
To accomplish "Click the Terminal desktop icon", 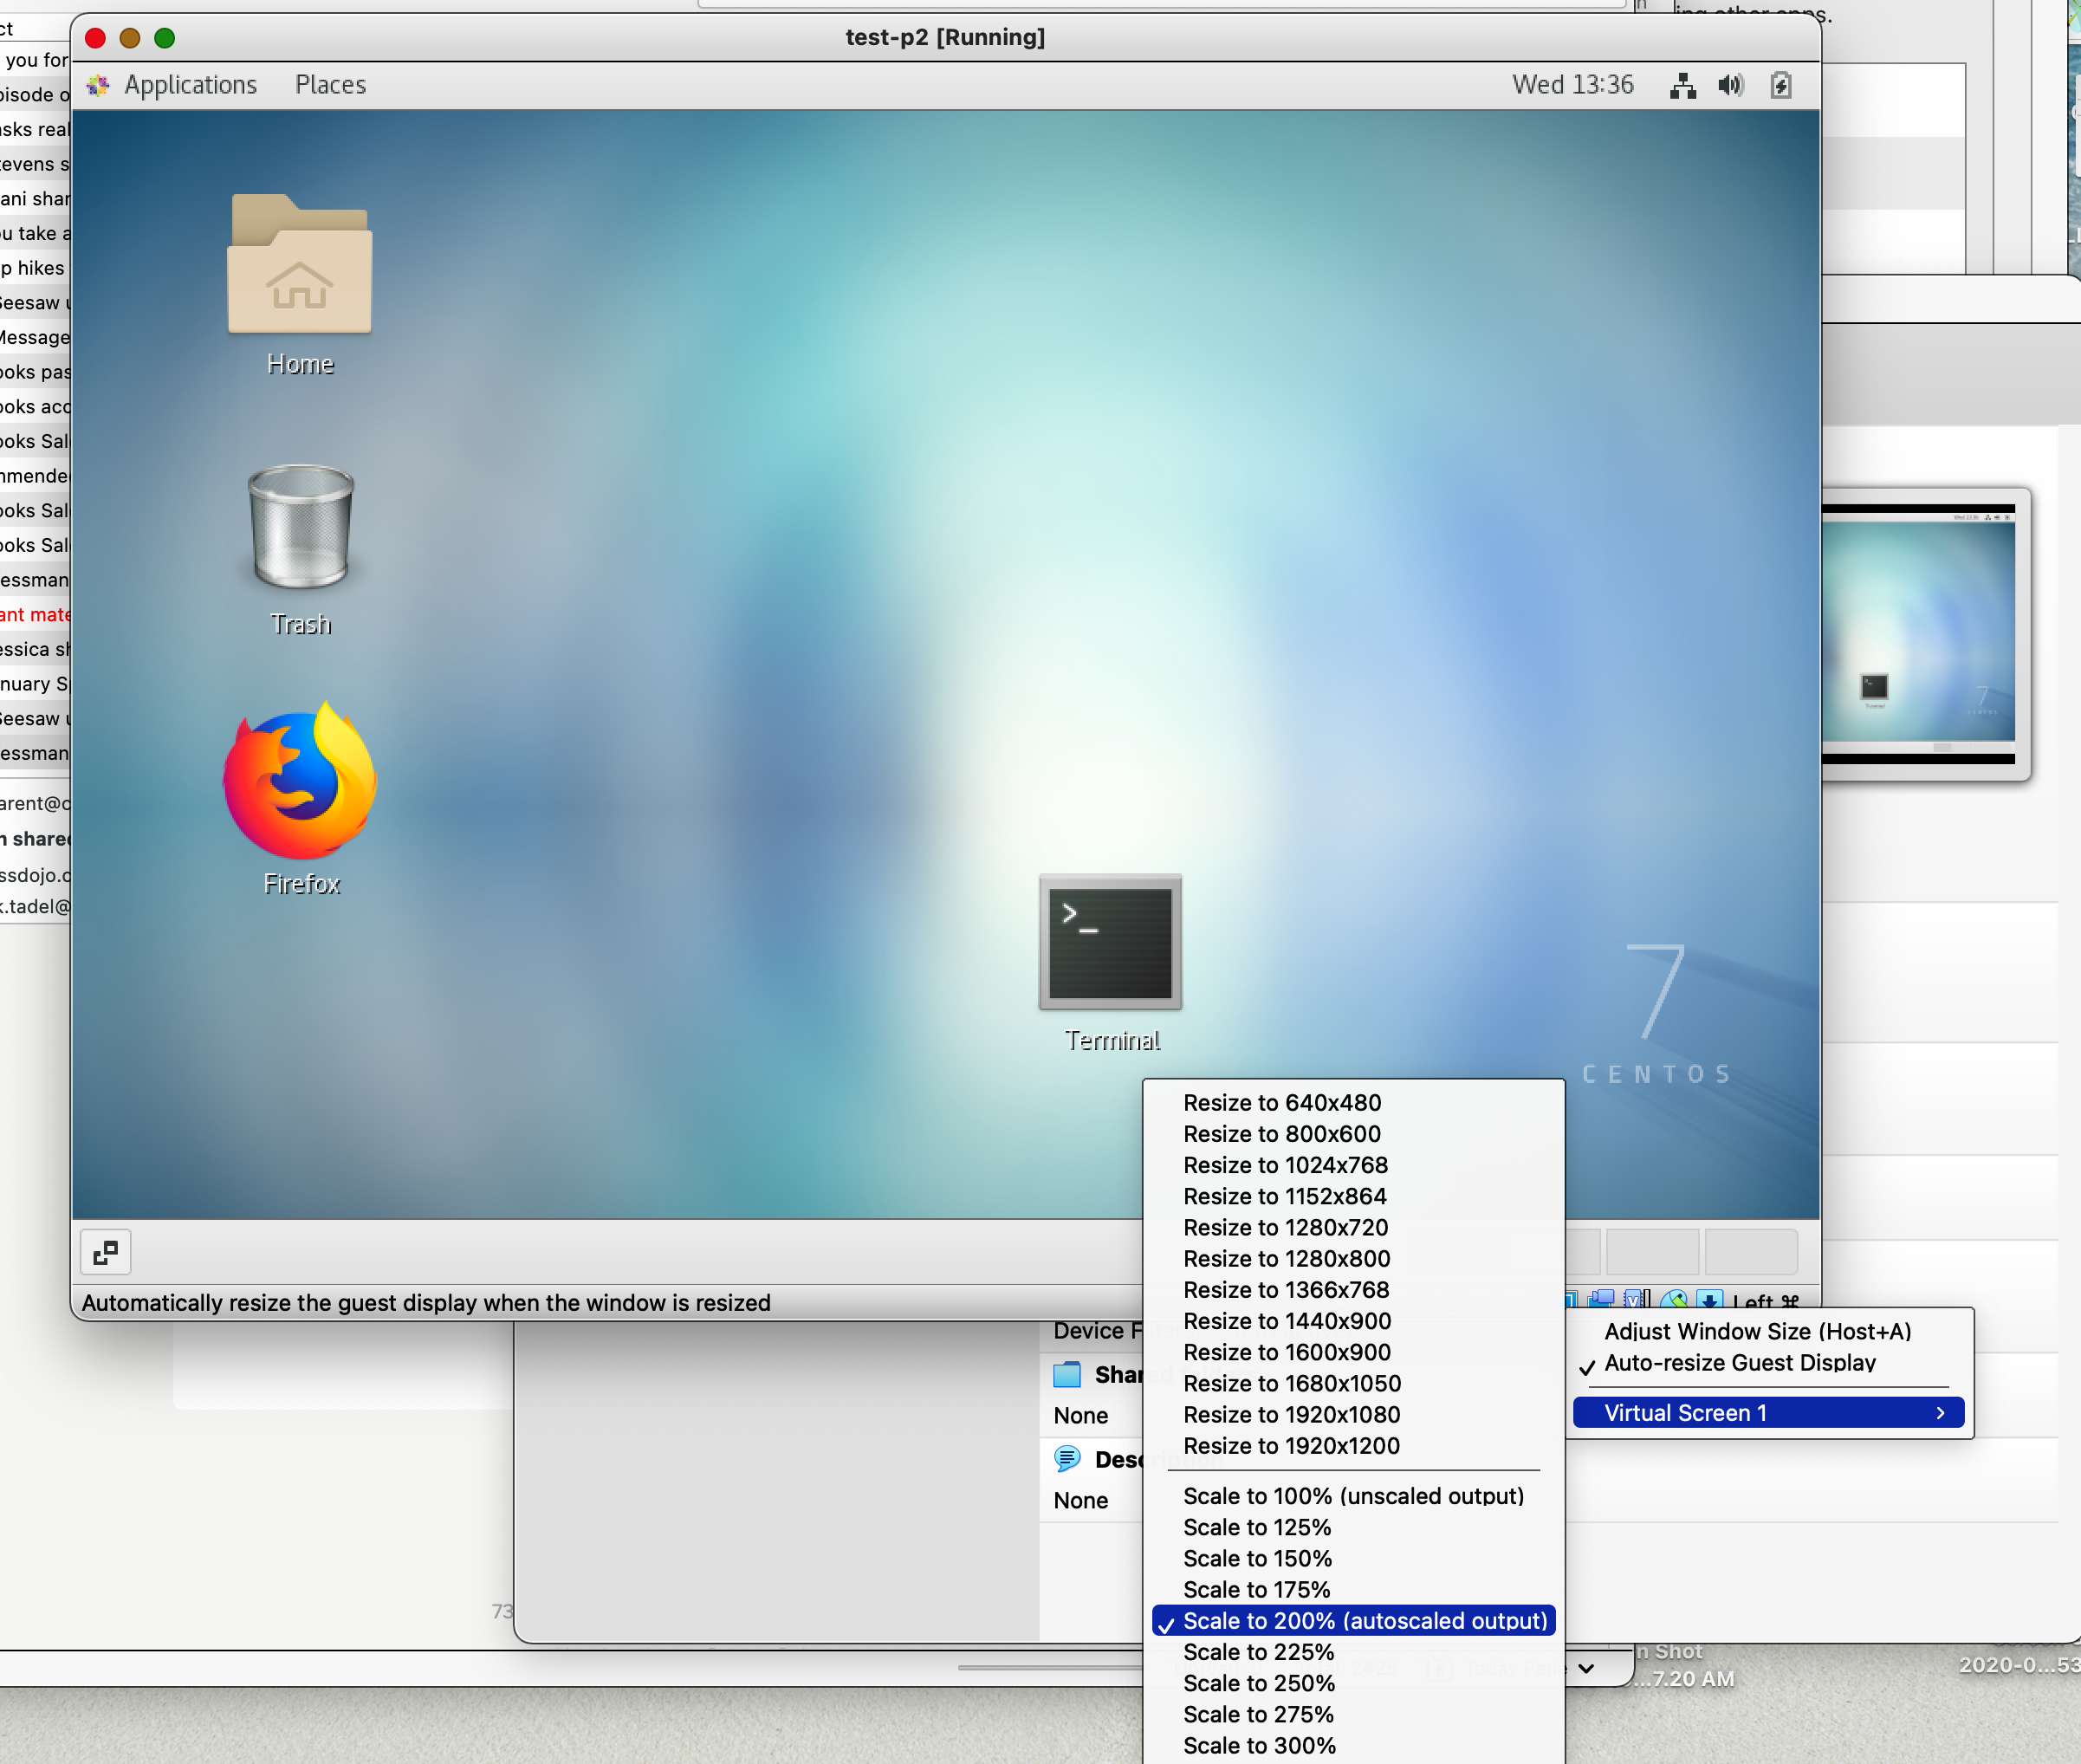I will click(1110, 943).
